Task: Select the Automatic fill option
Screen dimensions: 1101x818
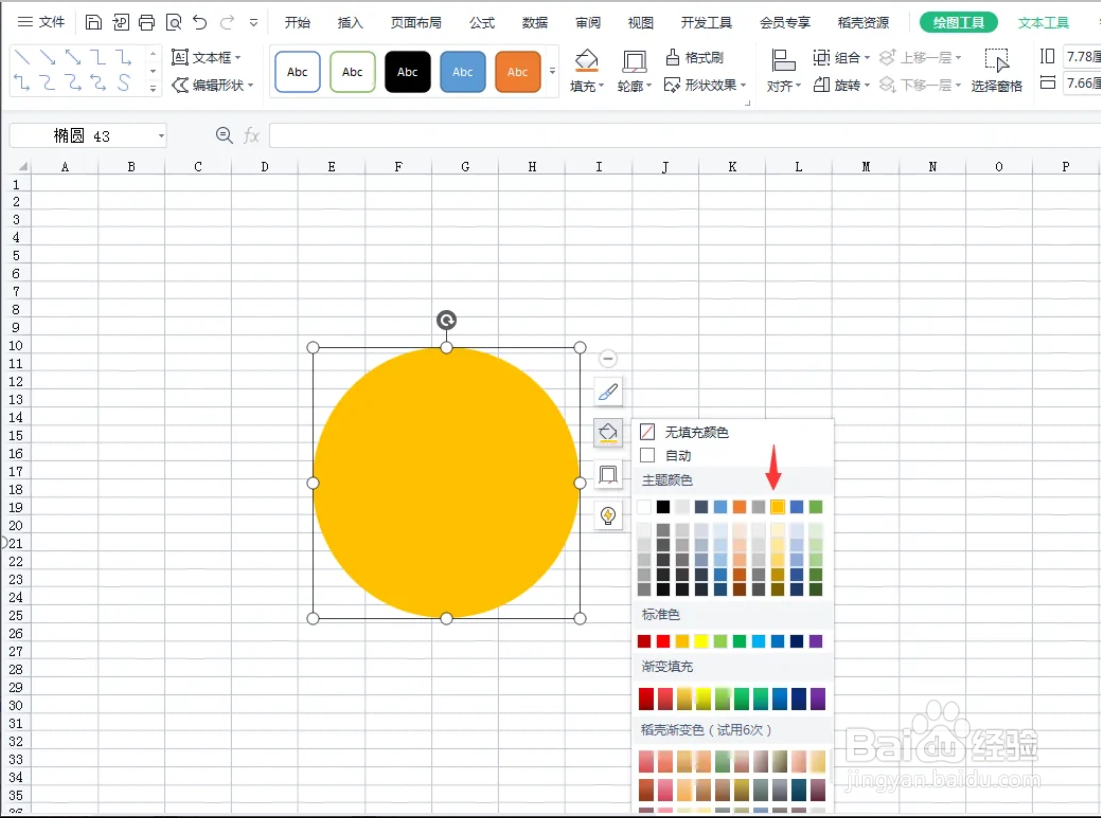Action: pyautogui.click(x=666, y=455)
